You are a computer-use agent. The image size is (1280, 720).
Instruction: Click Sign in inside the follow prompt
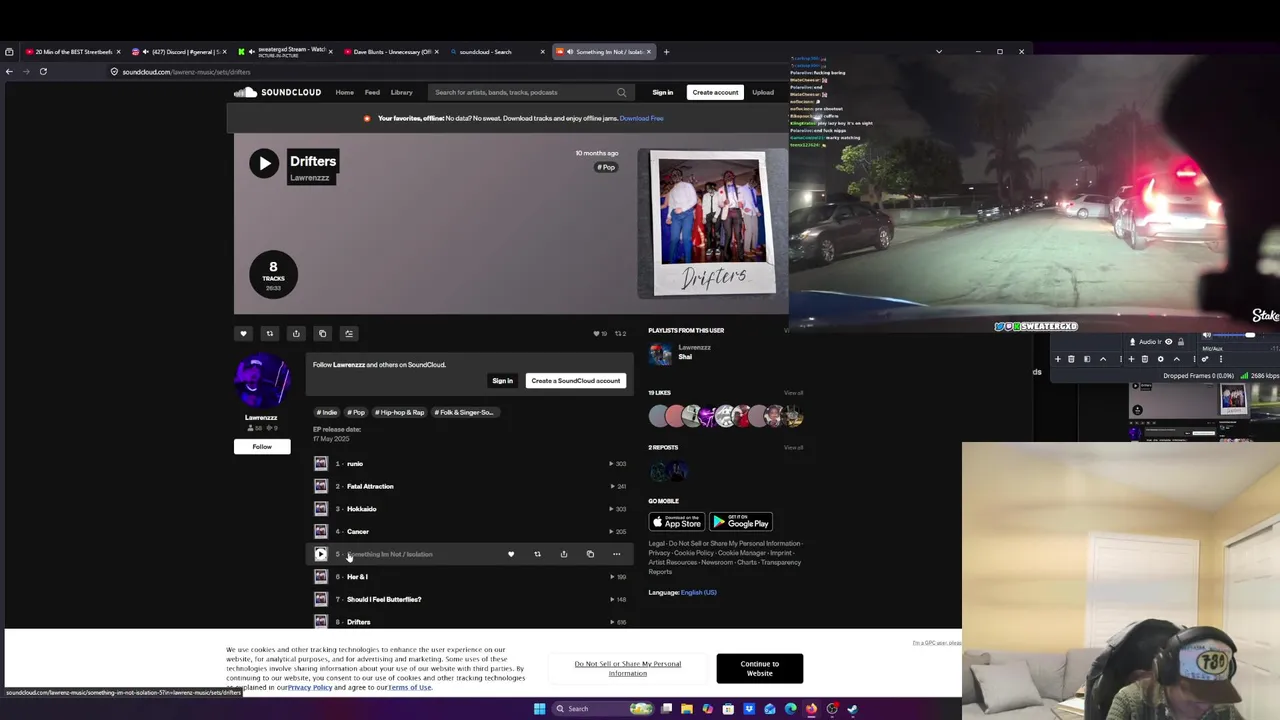tap(502, 380)
